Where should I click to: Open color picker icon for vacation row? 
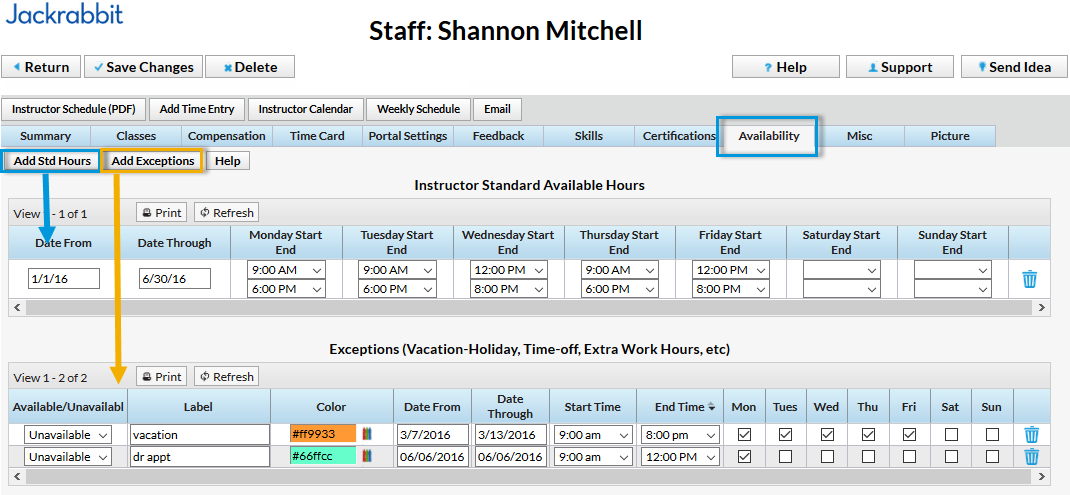pos(367,434)
